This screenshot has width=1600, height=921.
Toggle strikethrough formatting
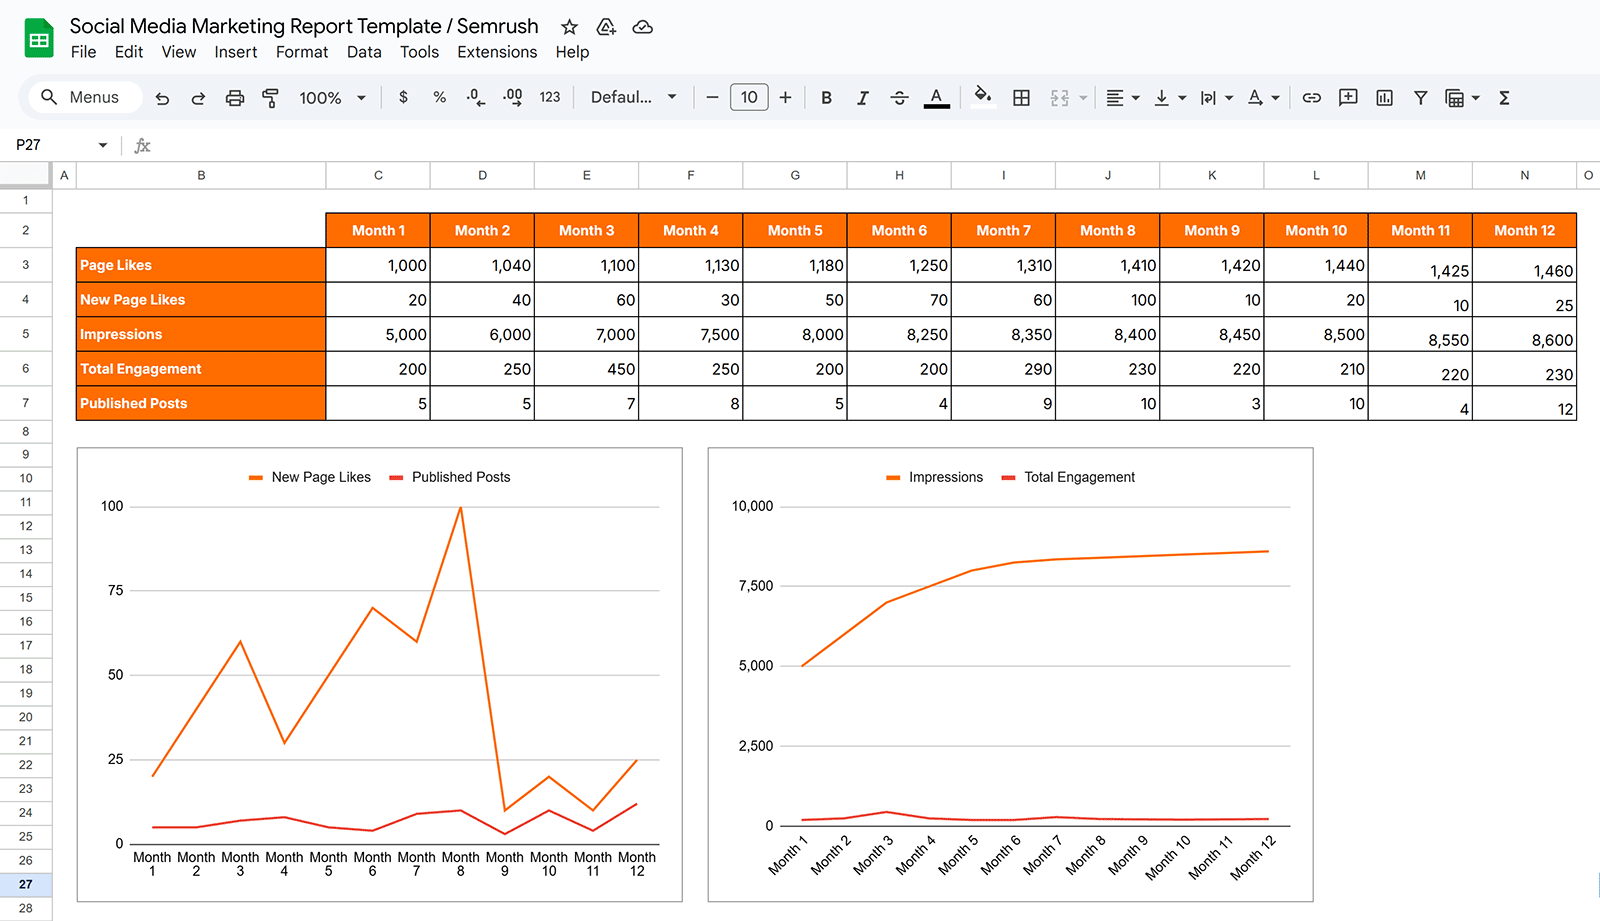point(899,97)
